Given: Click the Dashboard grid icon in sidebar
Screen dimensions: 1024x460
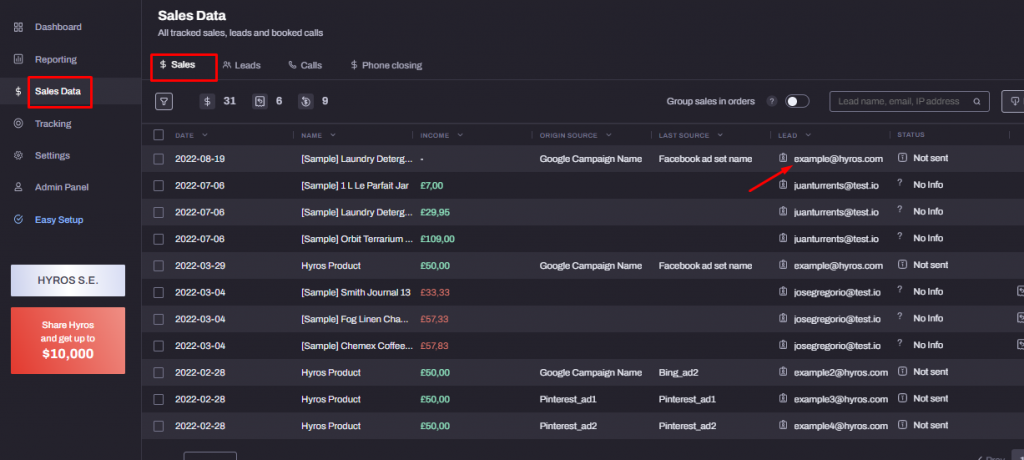Looking at the screenshot, I should [18, 27].
